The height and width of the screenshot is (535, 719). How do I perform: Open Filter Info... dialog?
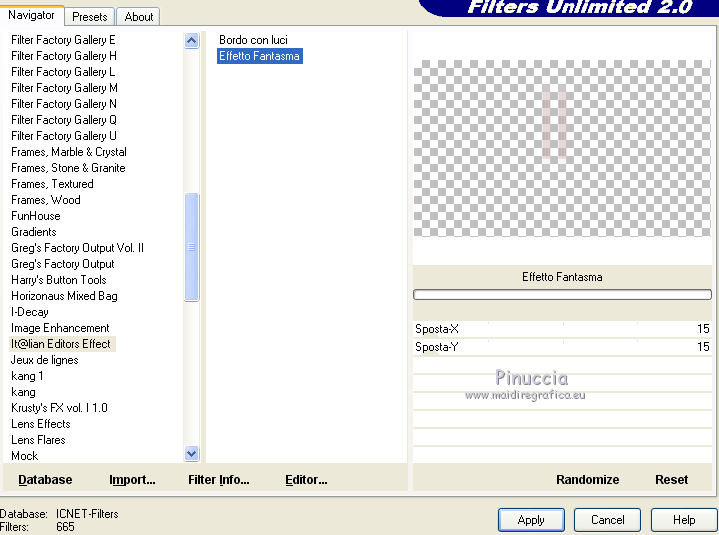click(x=219, y=480)
